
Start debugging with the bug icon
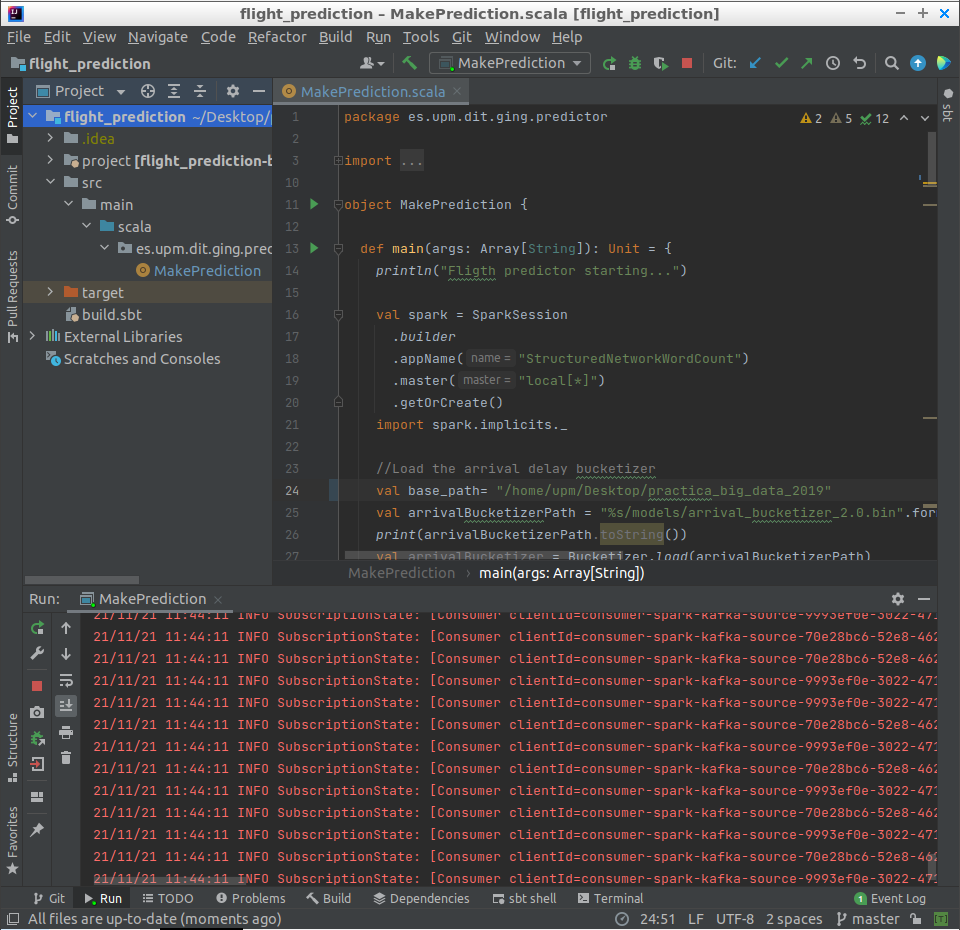coord(635,63)
